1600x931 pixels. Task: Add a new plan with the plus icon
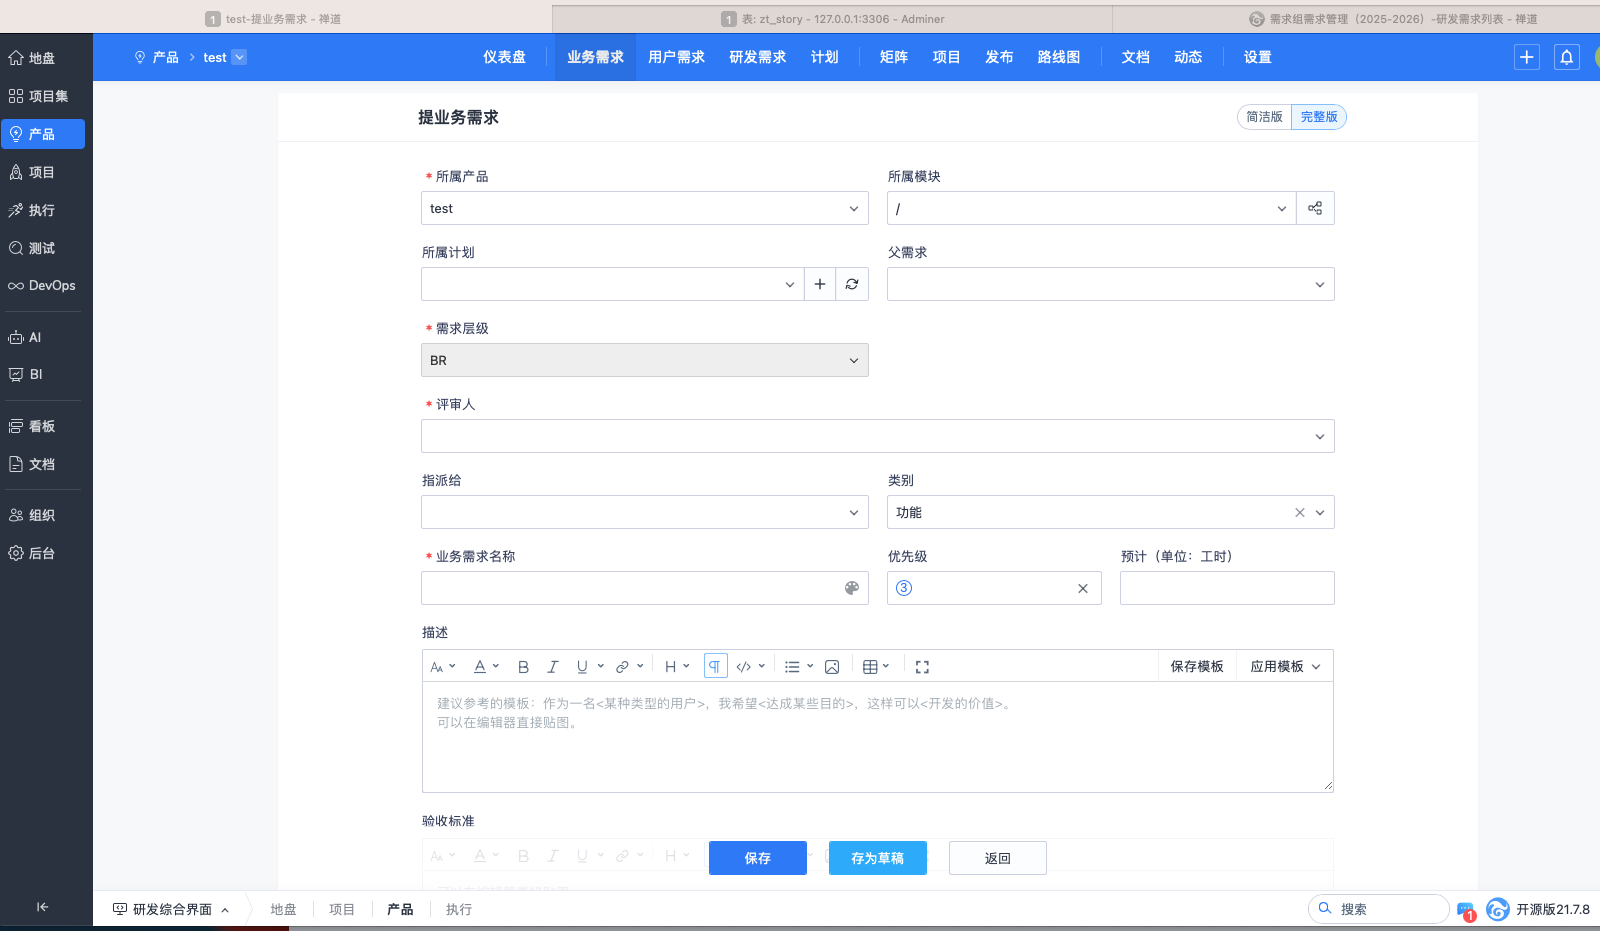[820, 284]
